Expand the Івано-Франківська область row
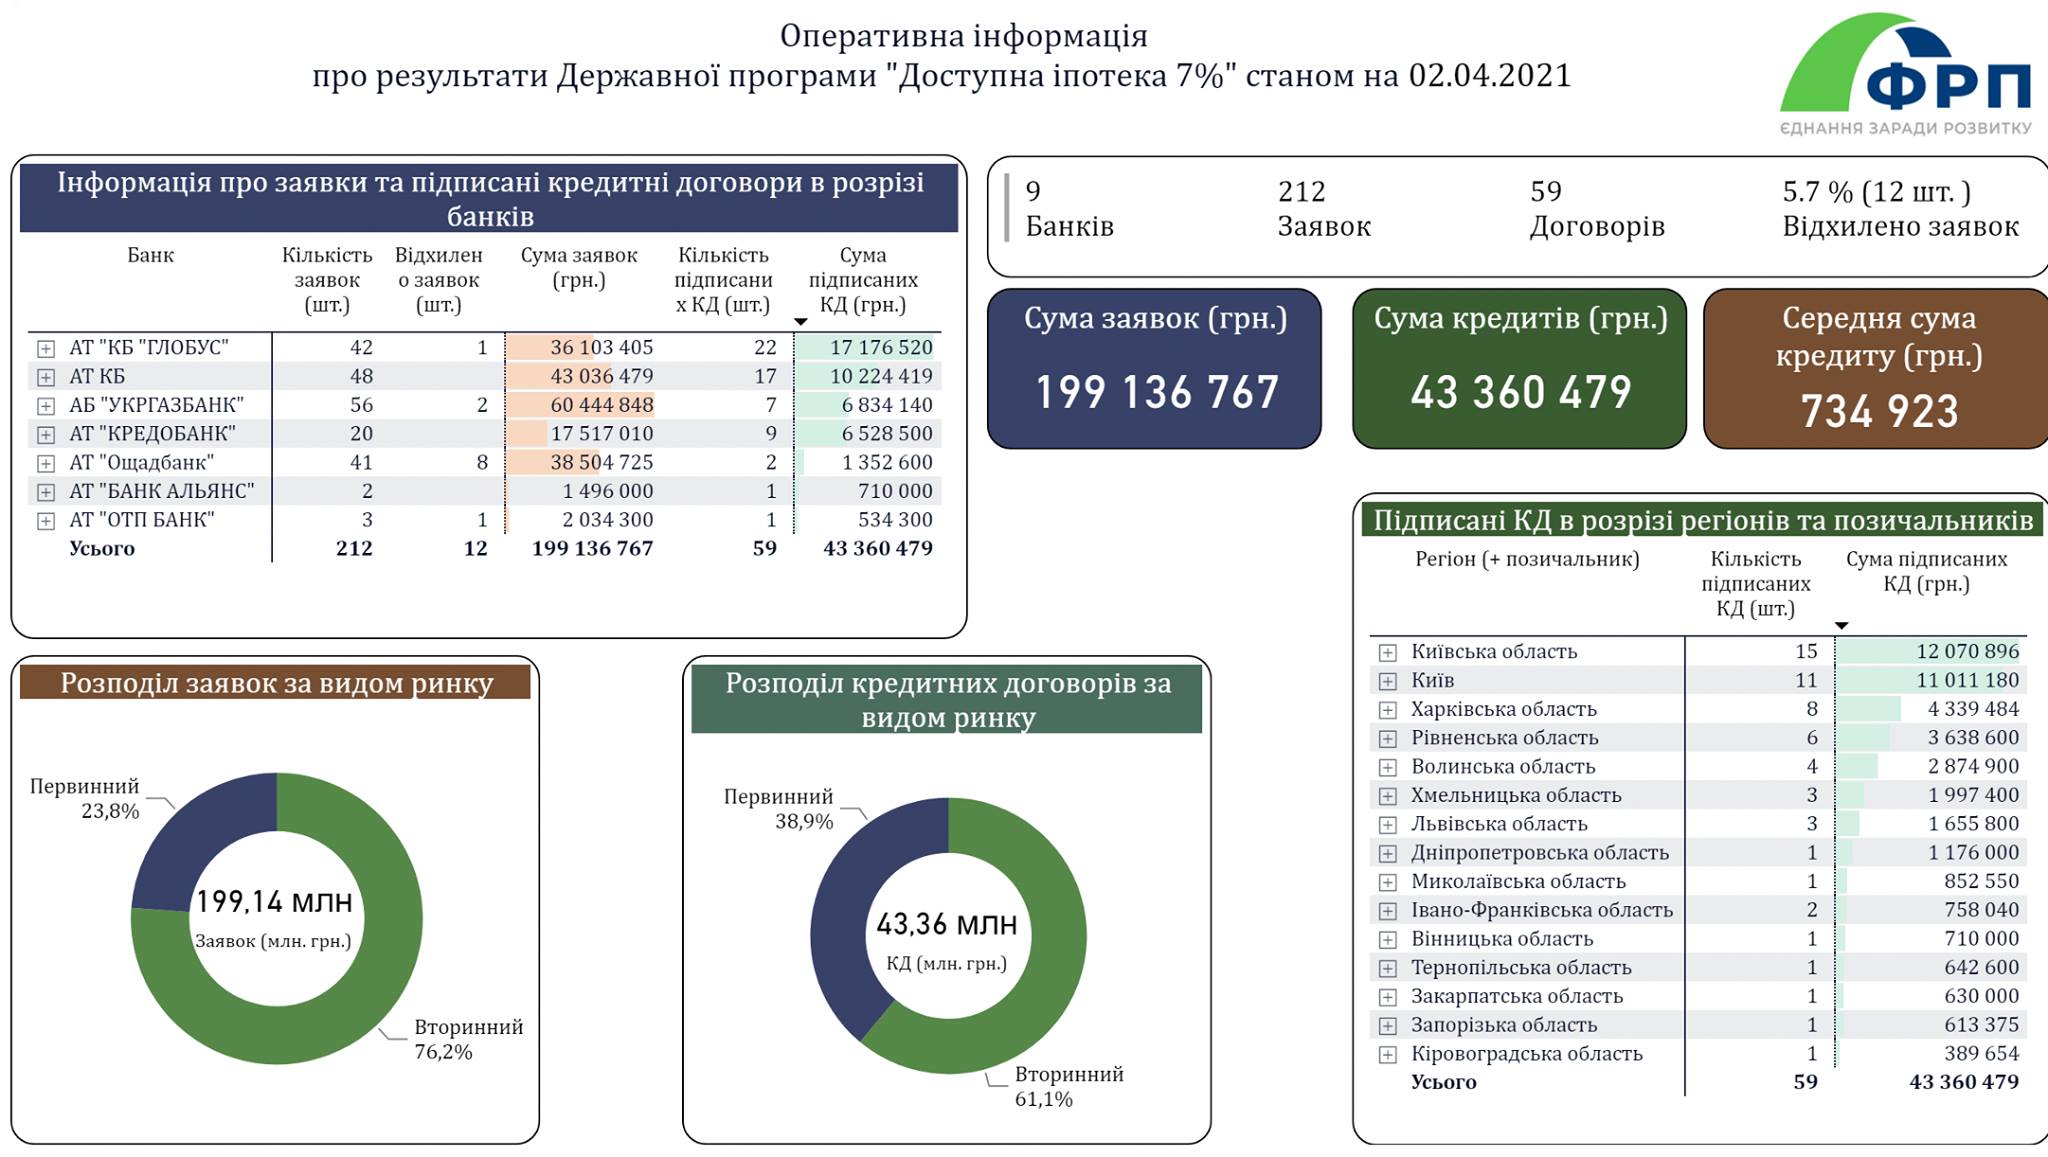2048x1157 pixels. point(1387,911)
